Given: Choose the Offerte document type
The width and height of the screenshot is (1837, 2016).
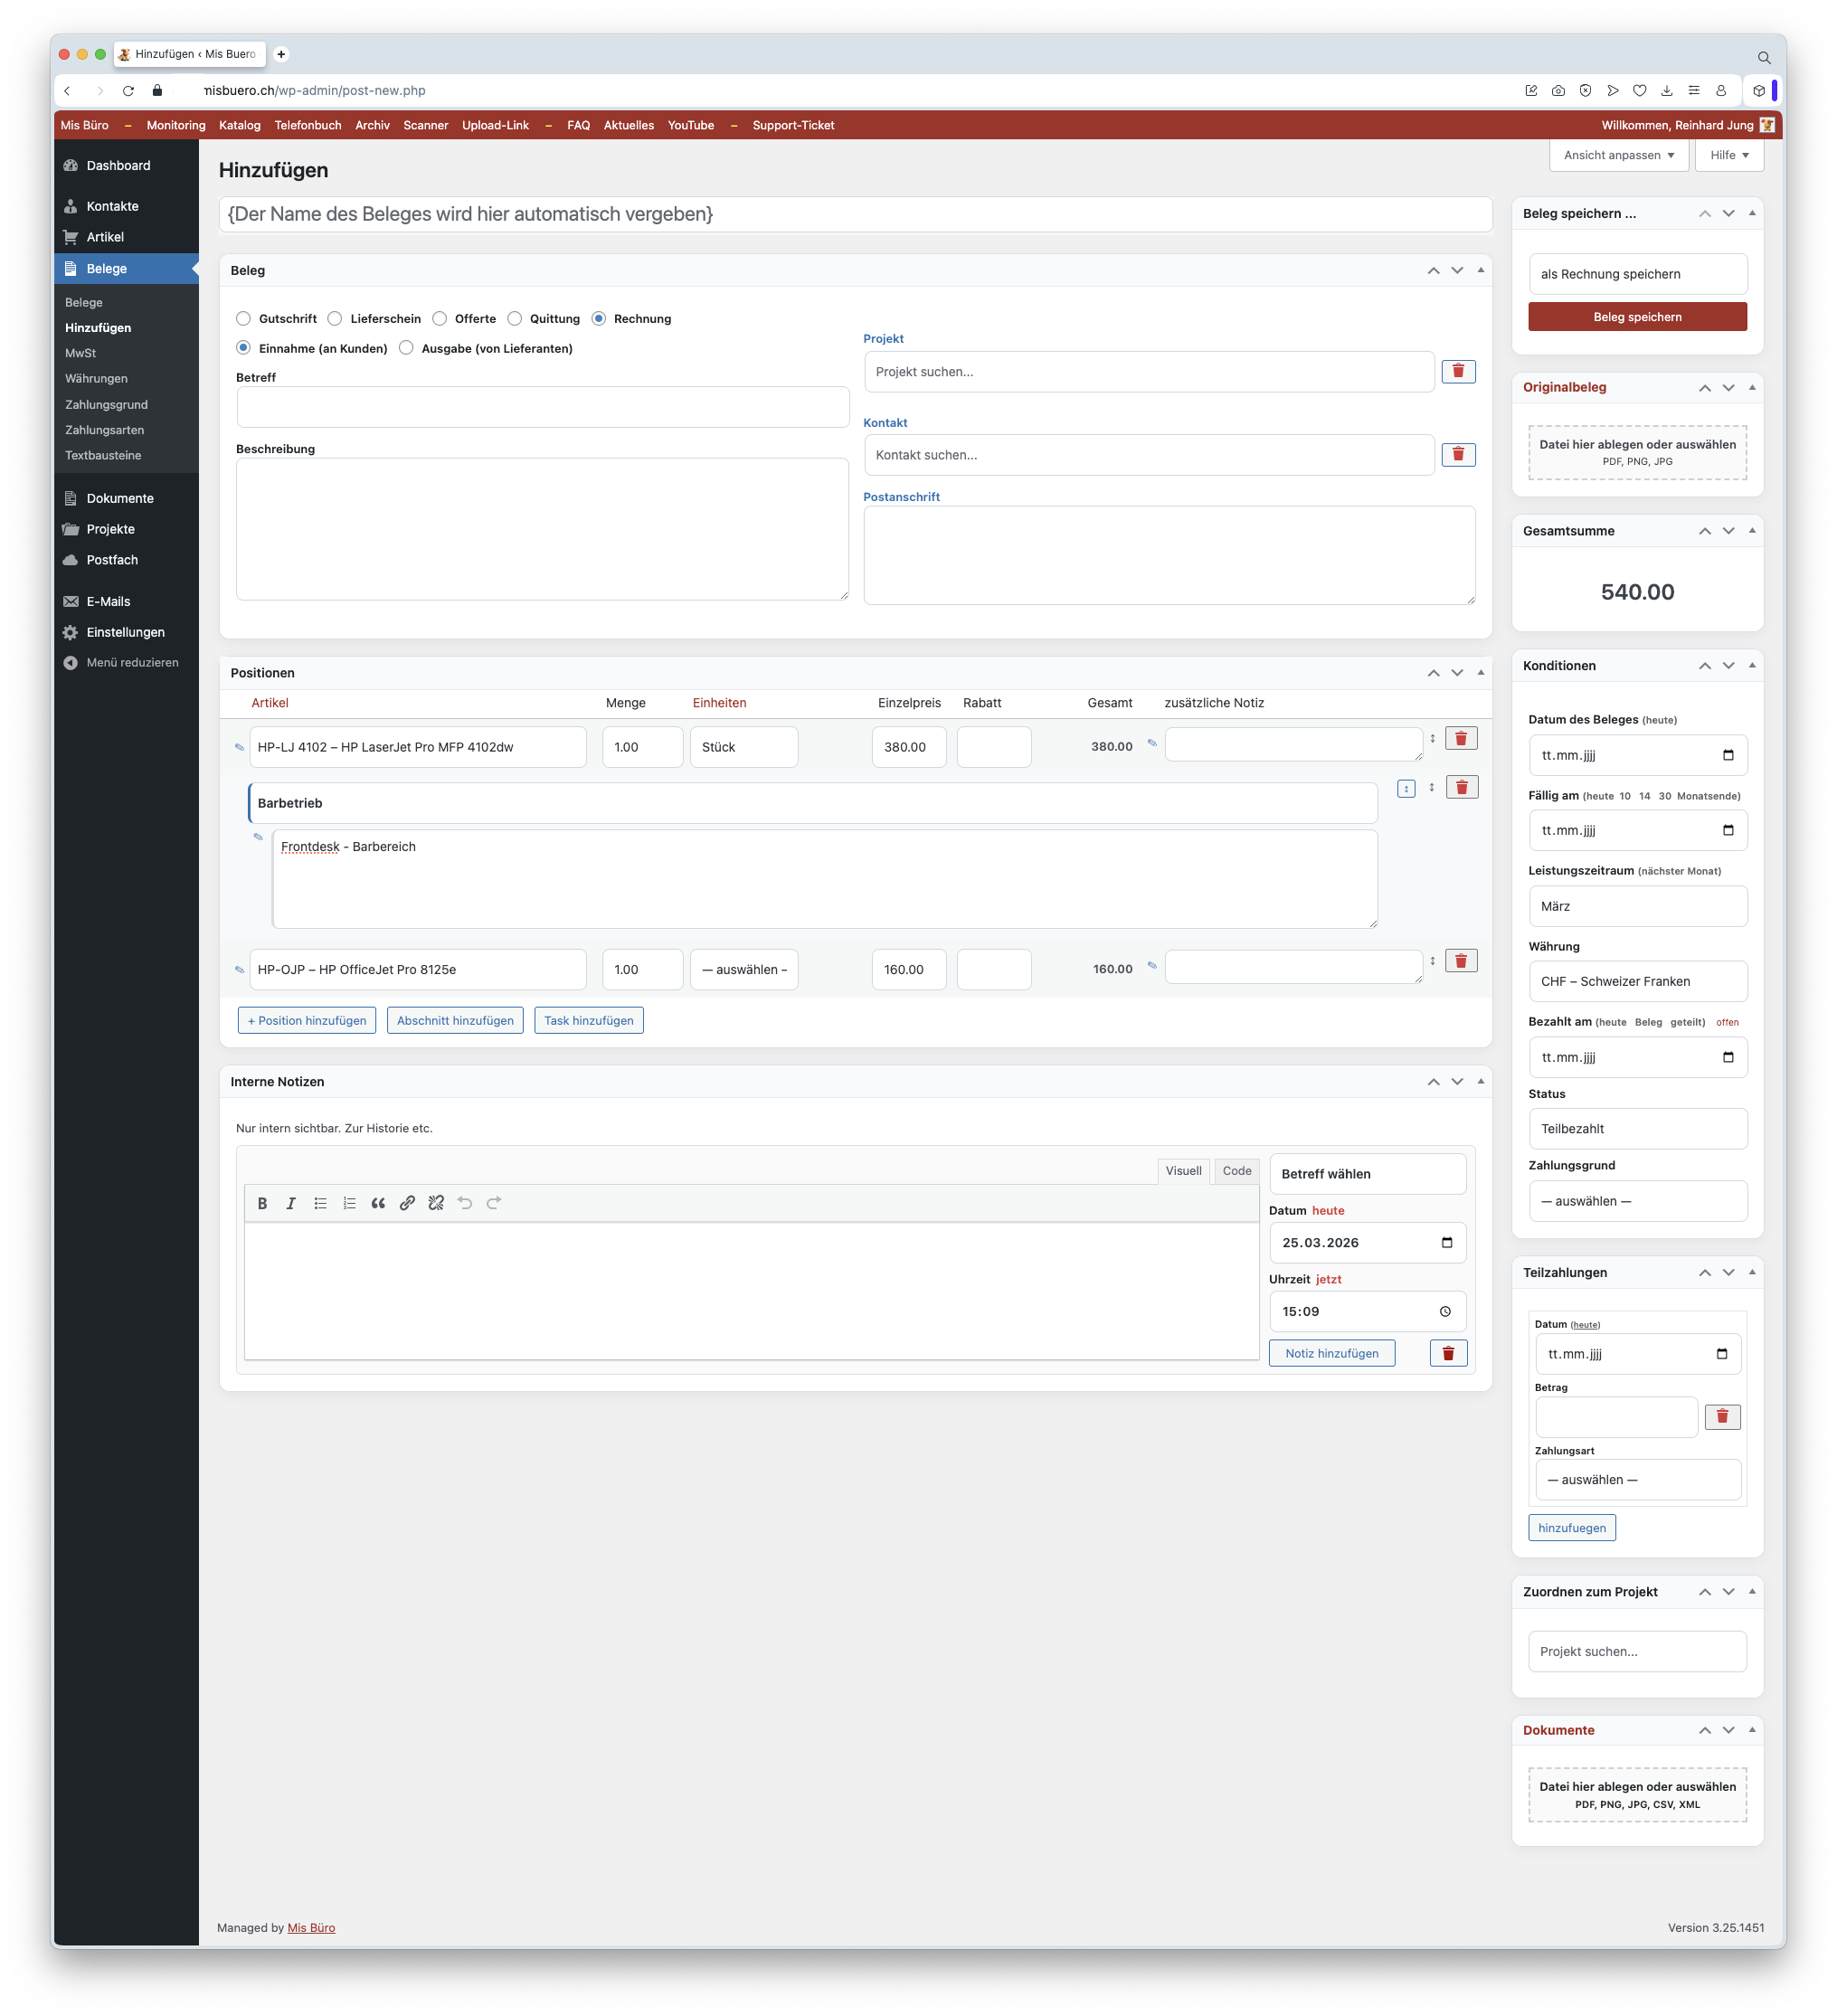Looking at the screenshot, I should (440, 319).
